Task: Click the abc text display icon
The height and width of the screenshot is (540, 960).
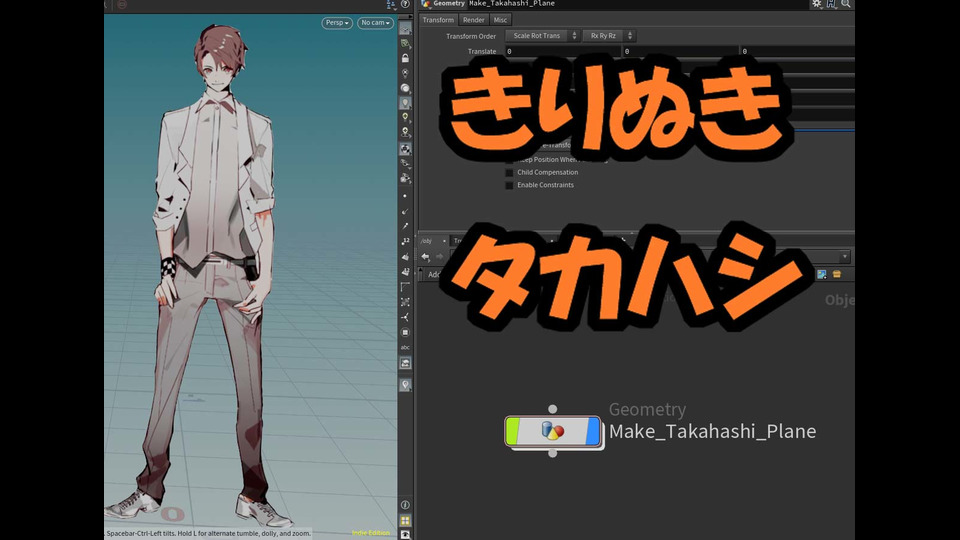Action: point(405,348)
